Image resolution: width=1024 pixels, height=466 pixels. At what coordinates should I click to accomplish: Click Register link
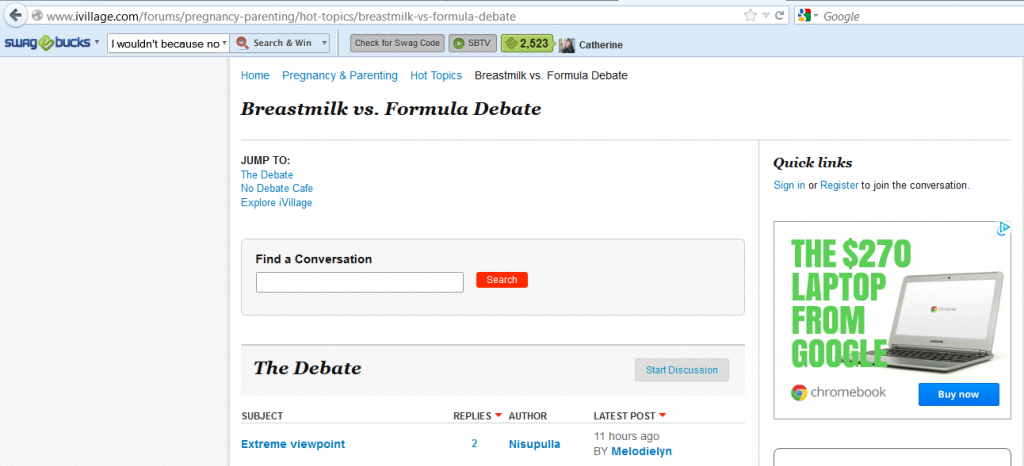pos(839,185)
